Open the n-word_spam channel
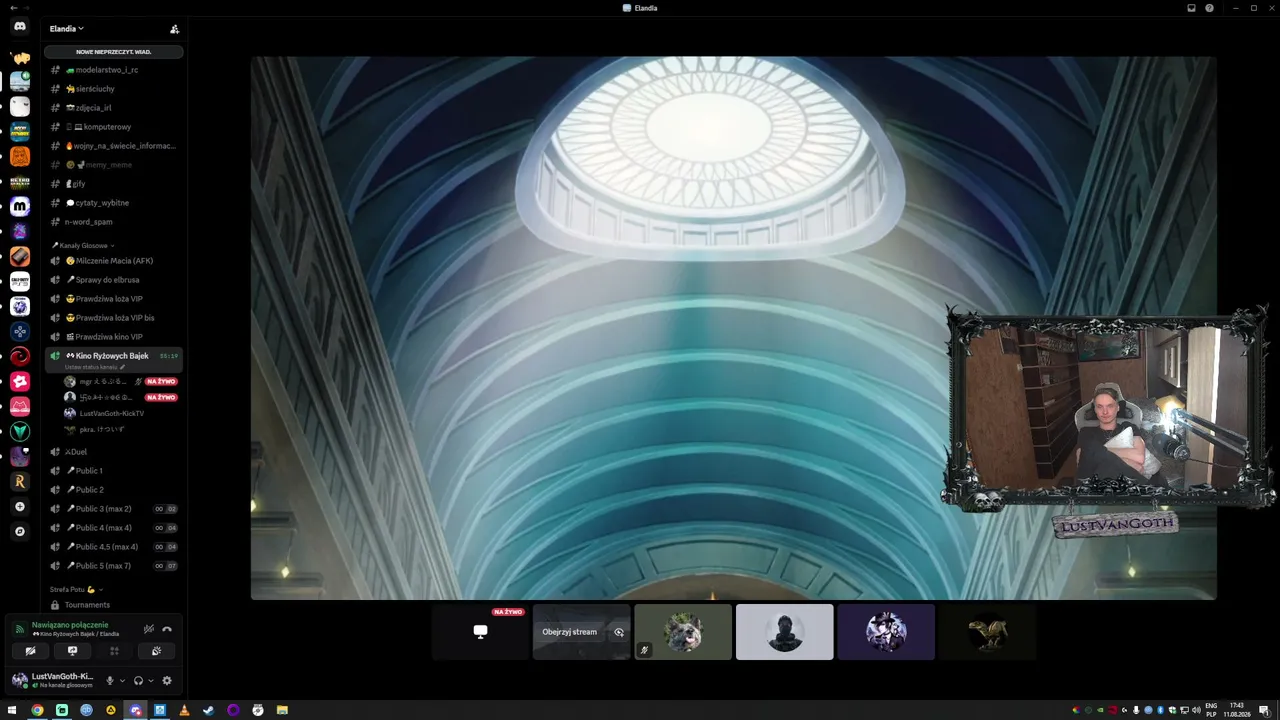Viewport: 1280px width, 720px height. [114, 222]
